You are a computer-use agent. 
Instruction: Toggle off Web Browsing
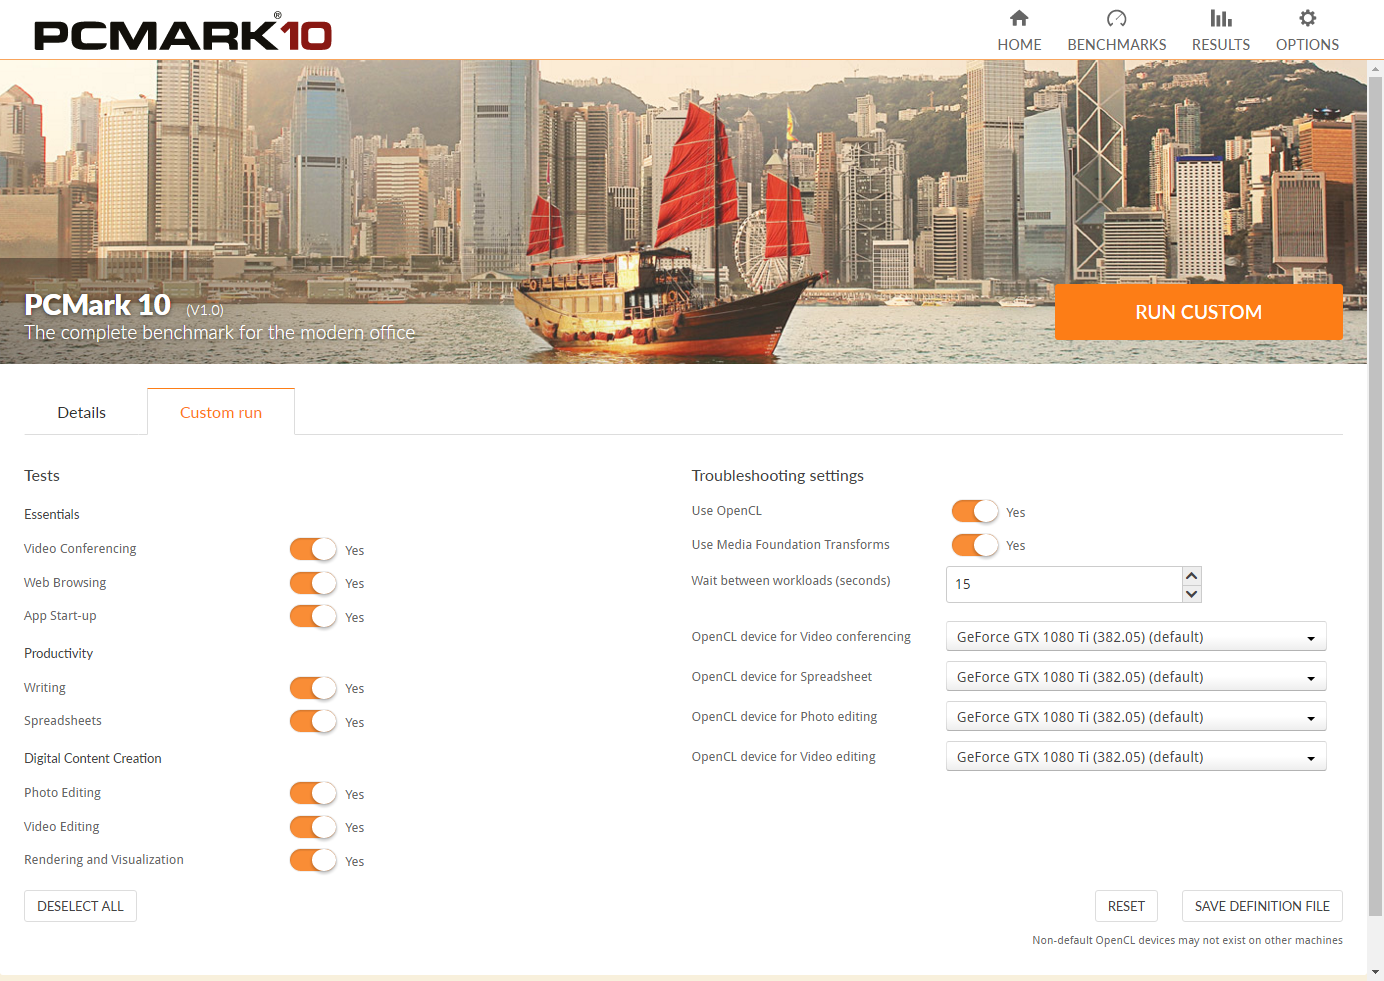[x=312, y=583]
